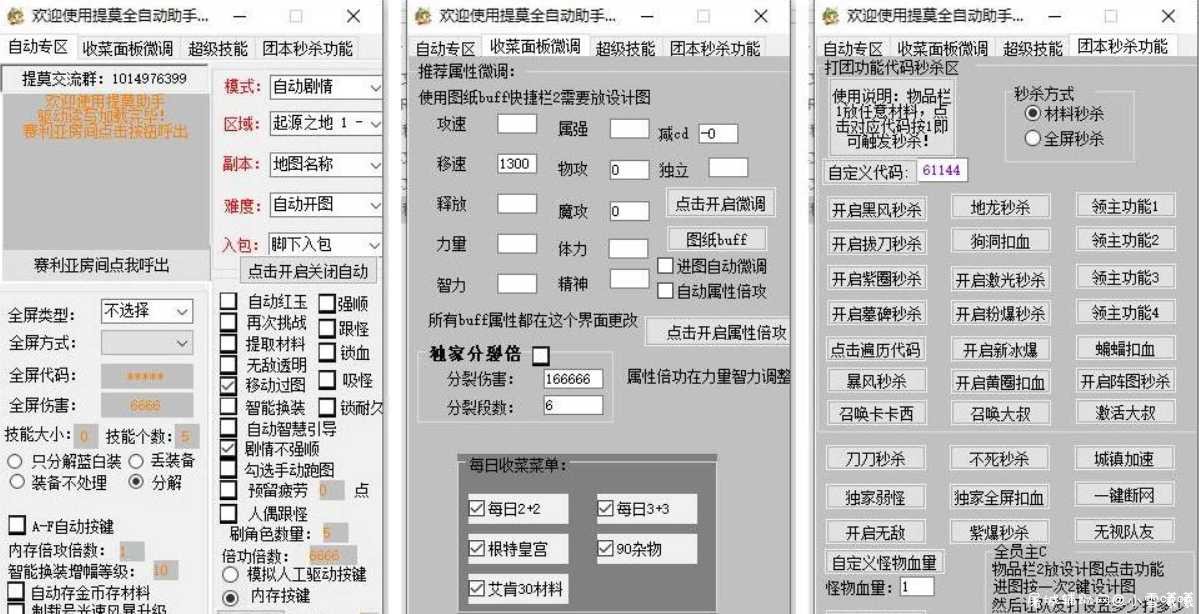
Task: Enable the 独家分裂倍 checkbox
Action: click(541, 356)
